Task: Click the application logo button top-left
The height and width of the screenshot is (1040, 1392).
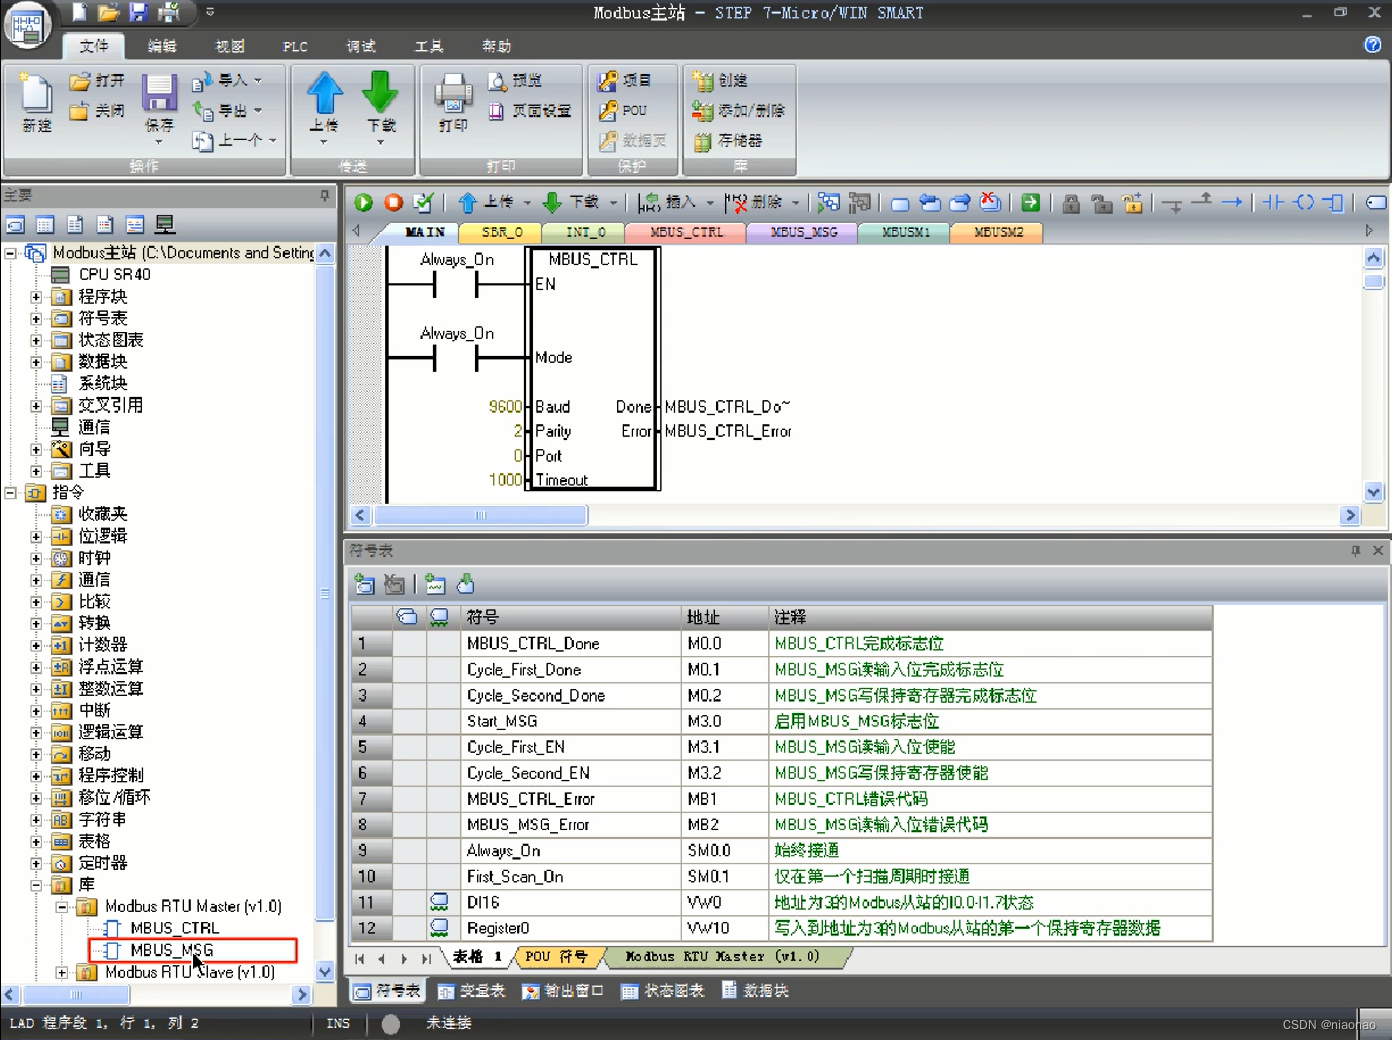Action: pyautogui.click(x=27, y=25)
